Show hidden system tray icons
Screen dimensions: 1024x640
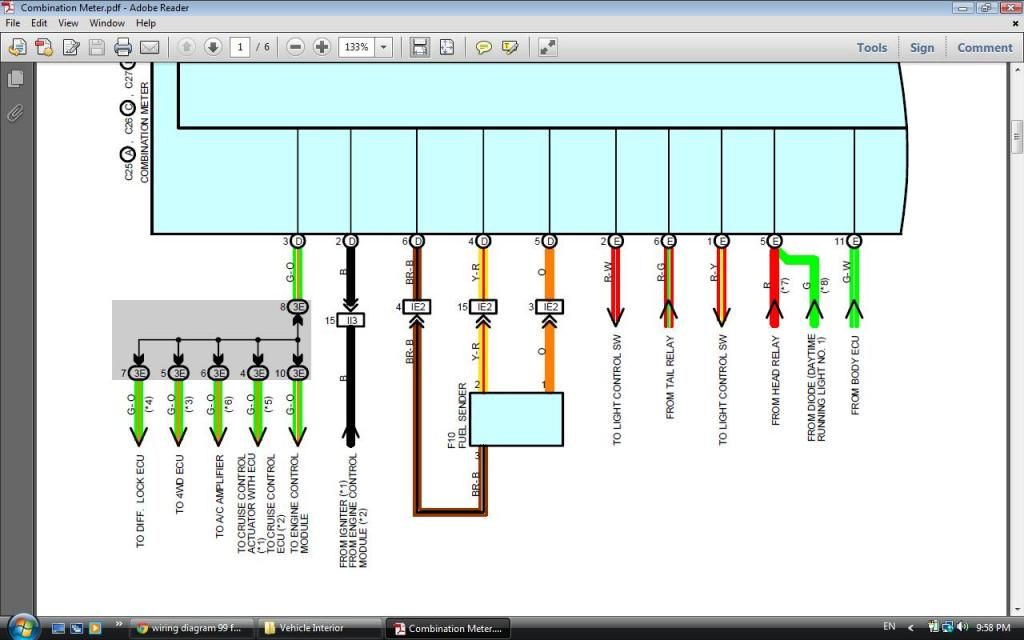(912, 627)
